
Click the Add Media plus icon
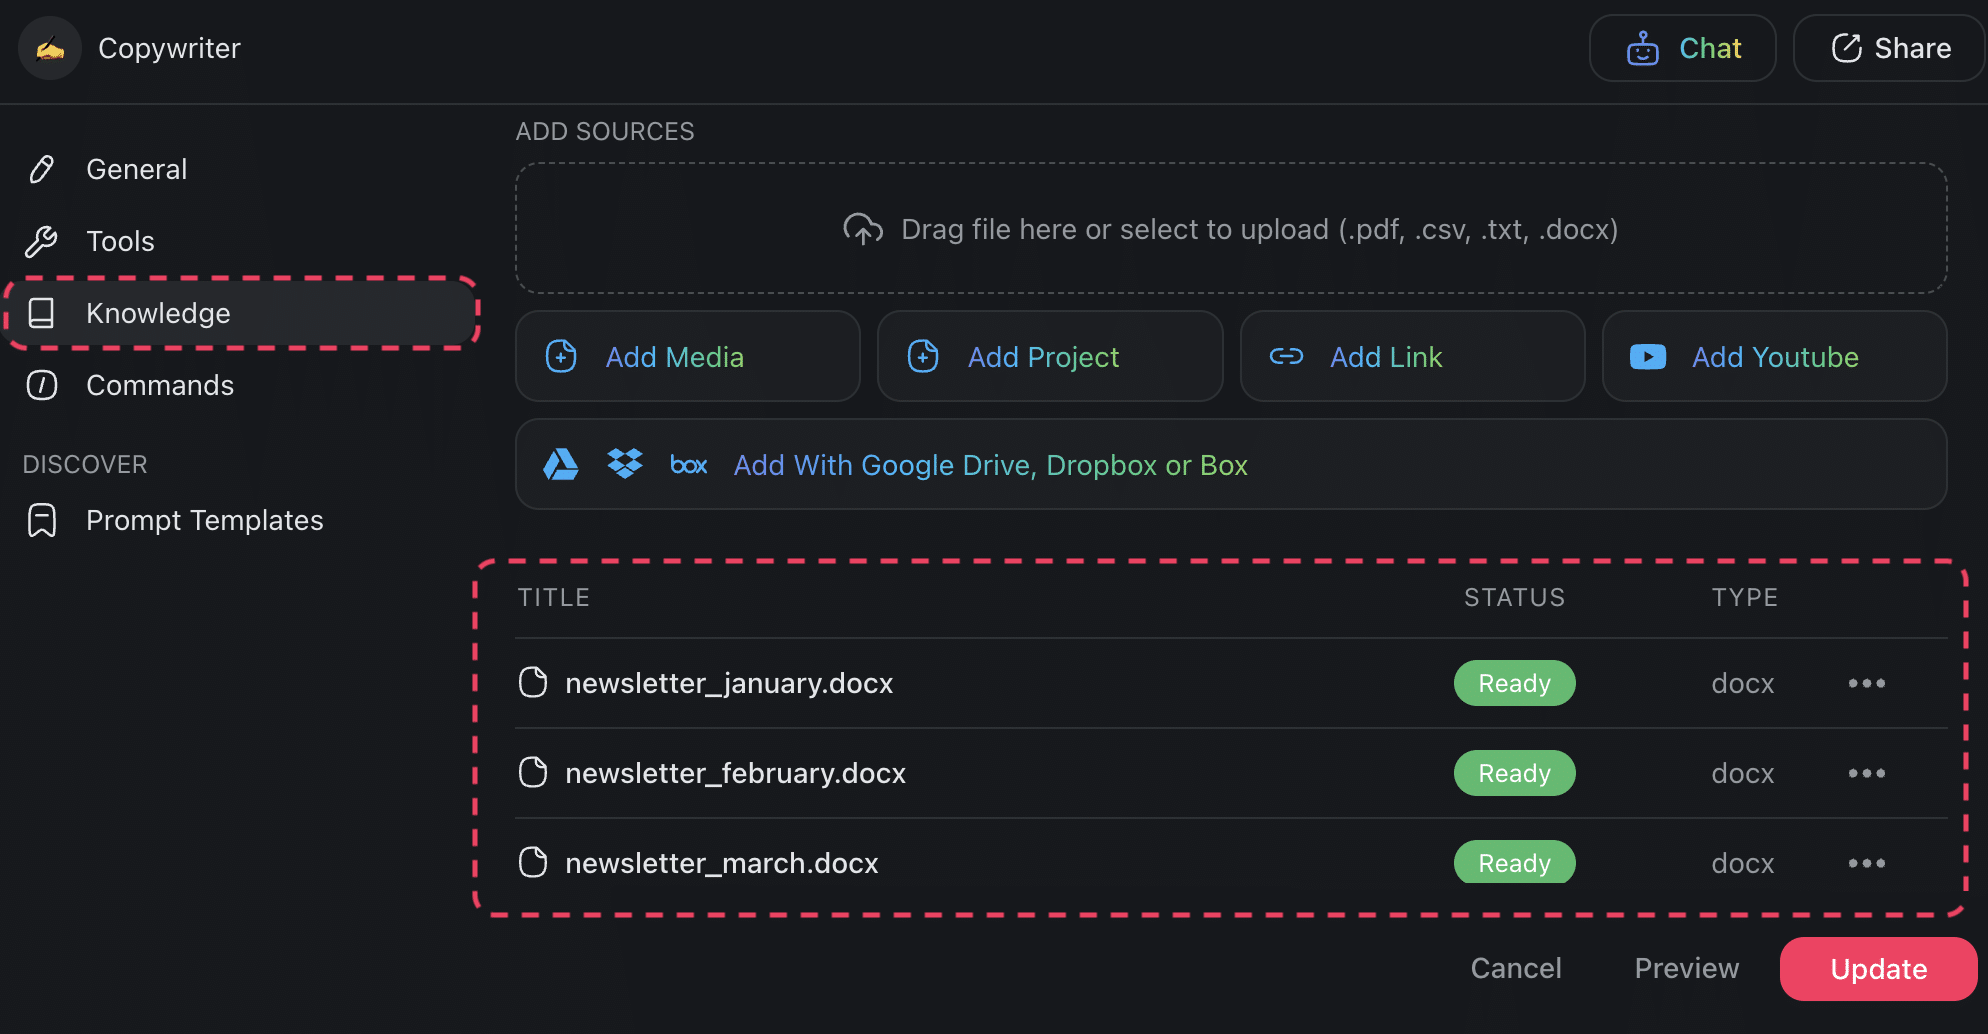pos(561,357)
